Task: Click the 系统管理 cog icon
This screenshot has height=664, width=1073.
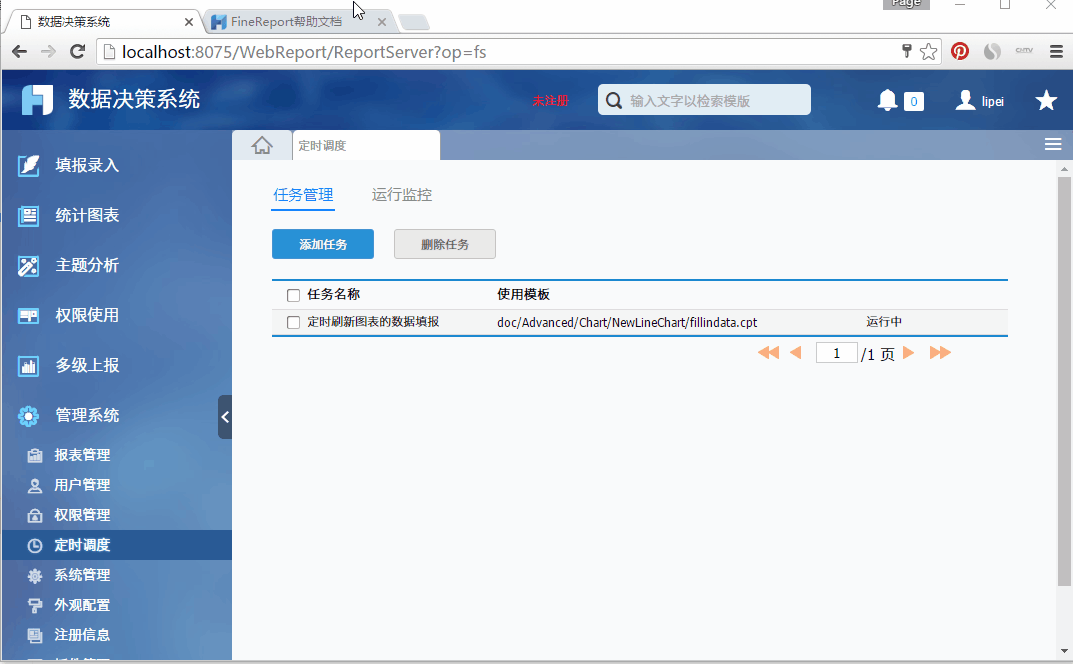Action: (35, 576)
